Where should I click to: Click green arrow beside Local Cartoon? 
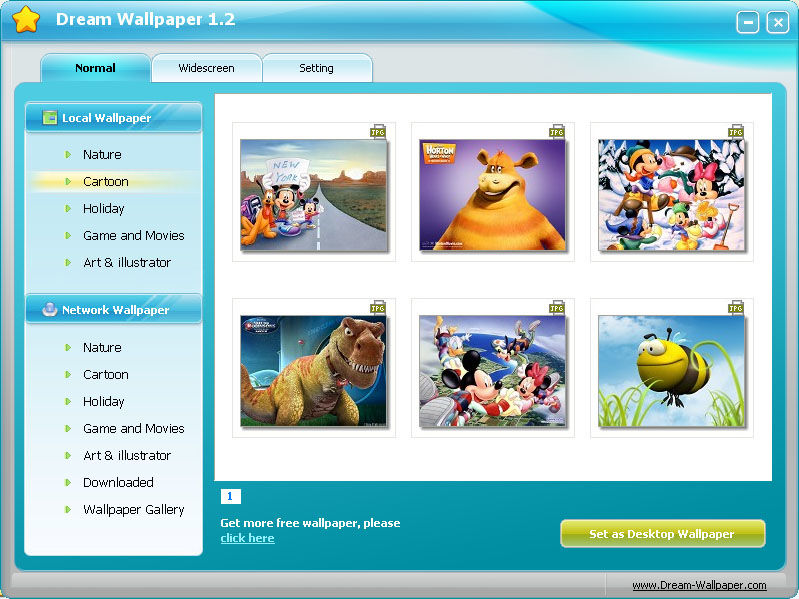point(68,181)
